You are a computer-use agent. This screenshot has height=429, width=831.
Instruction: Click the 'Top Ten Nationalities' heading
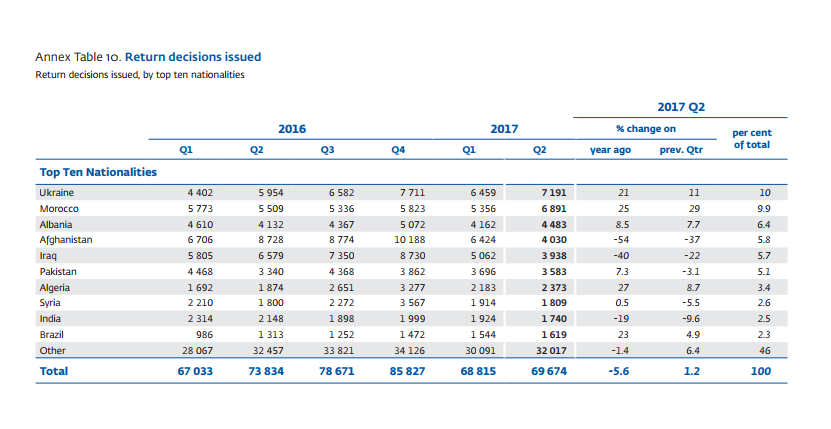[x=97, y=172]
